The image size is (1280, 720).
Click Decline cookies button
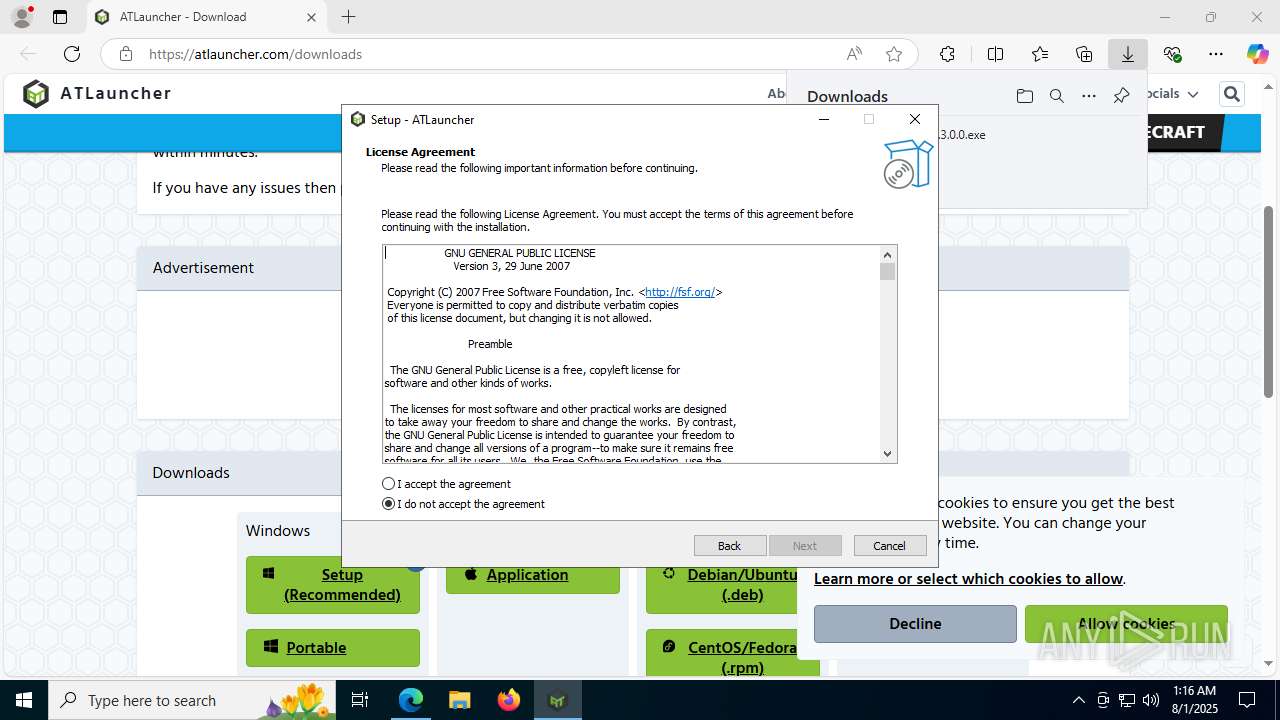[x=915, y=624]
